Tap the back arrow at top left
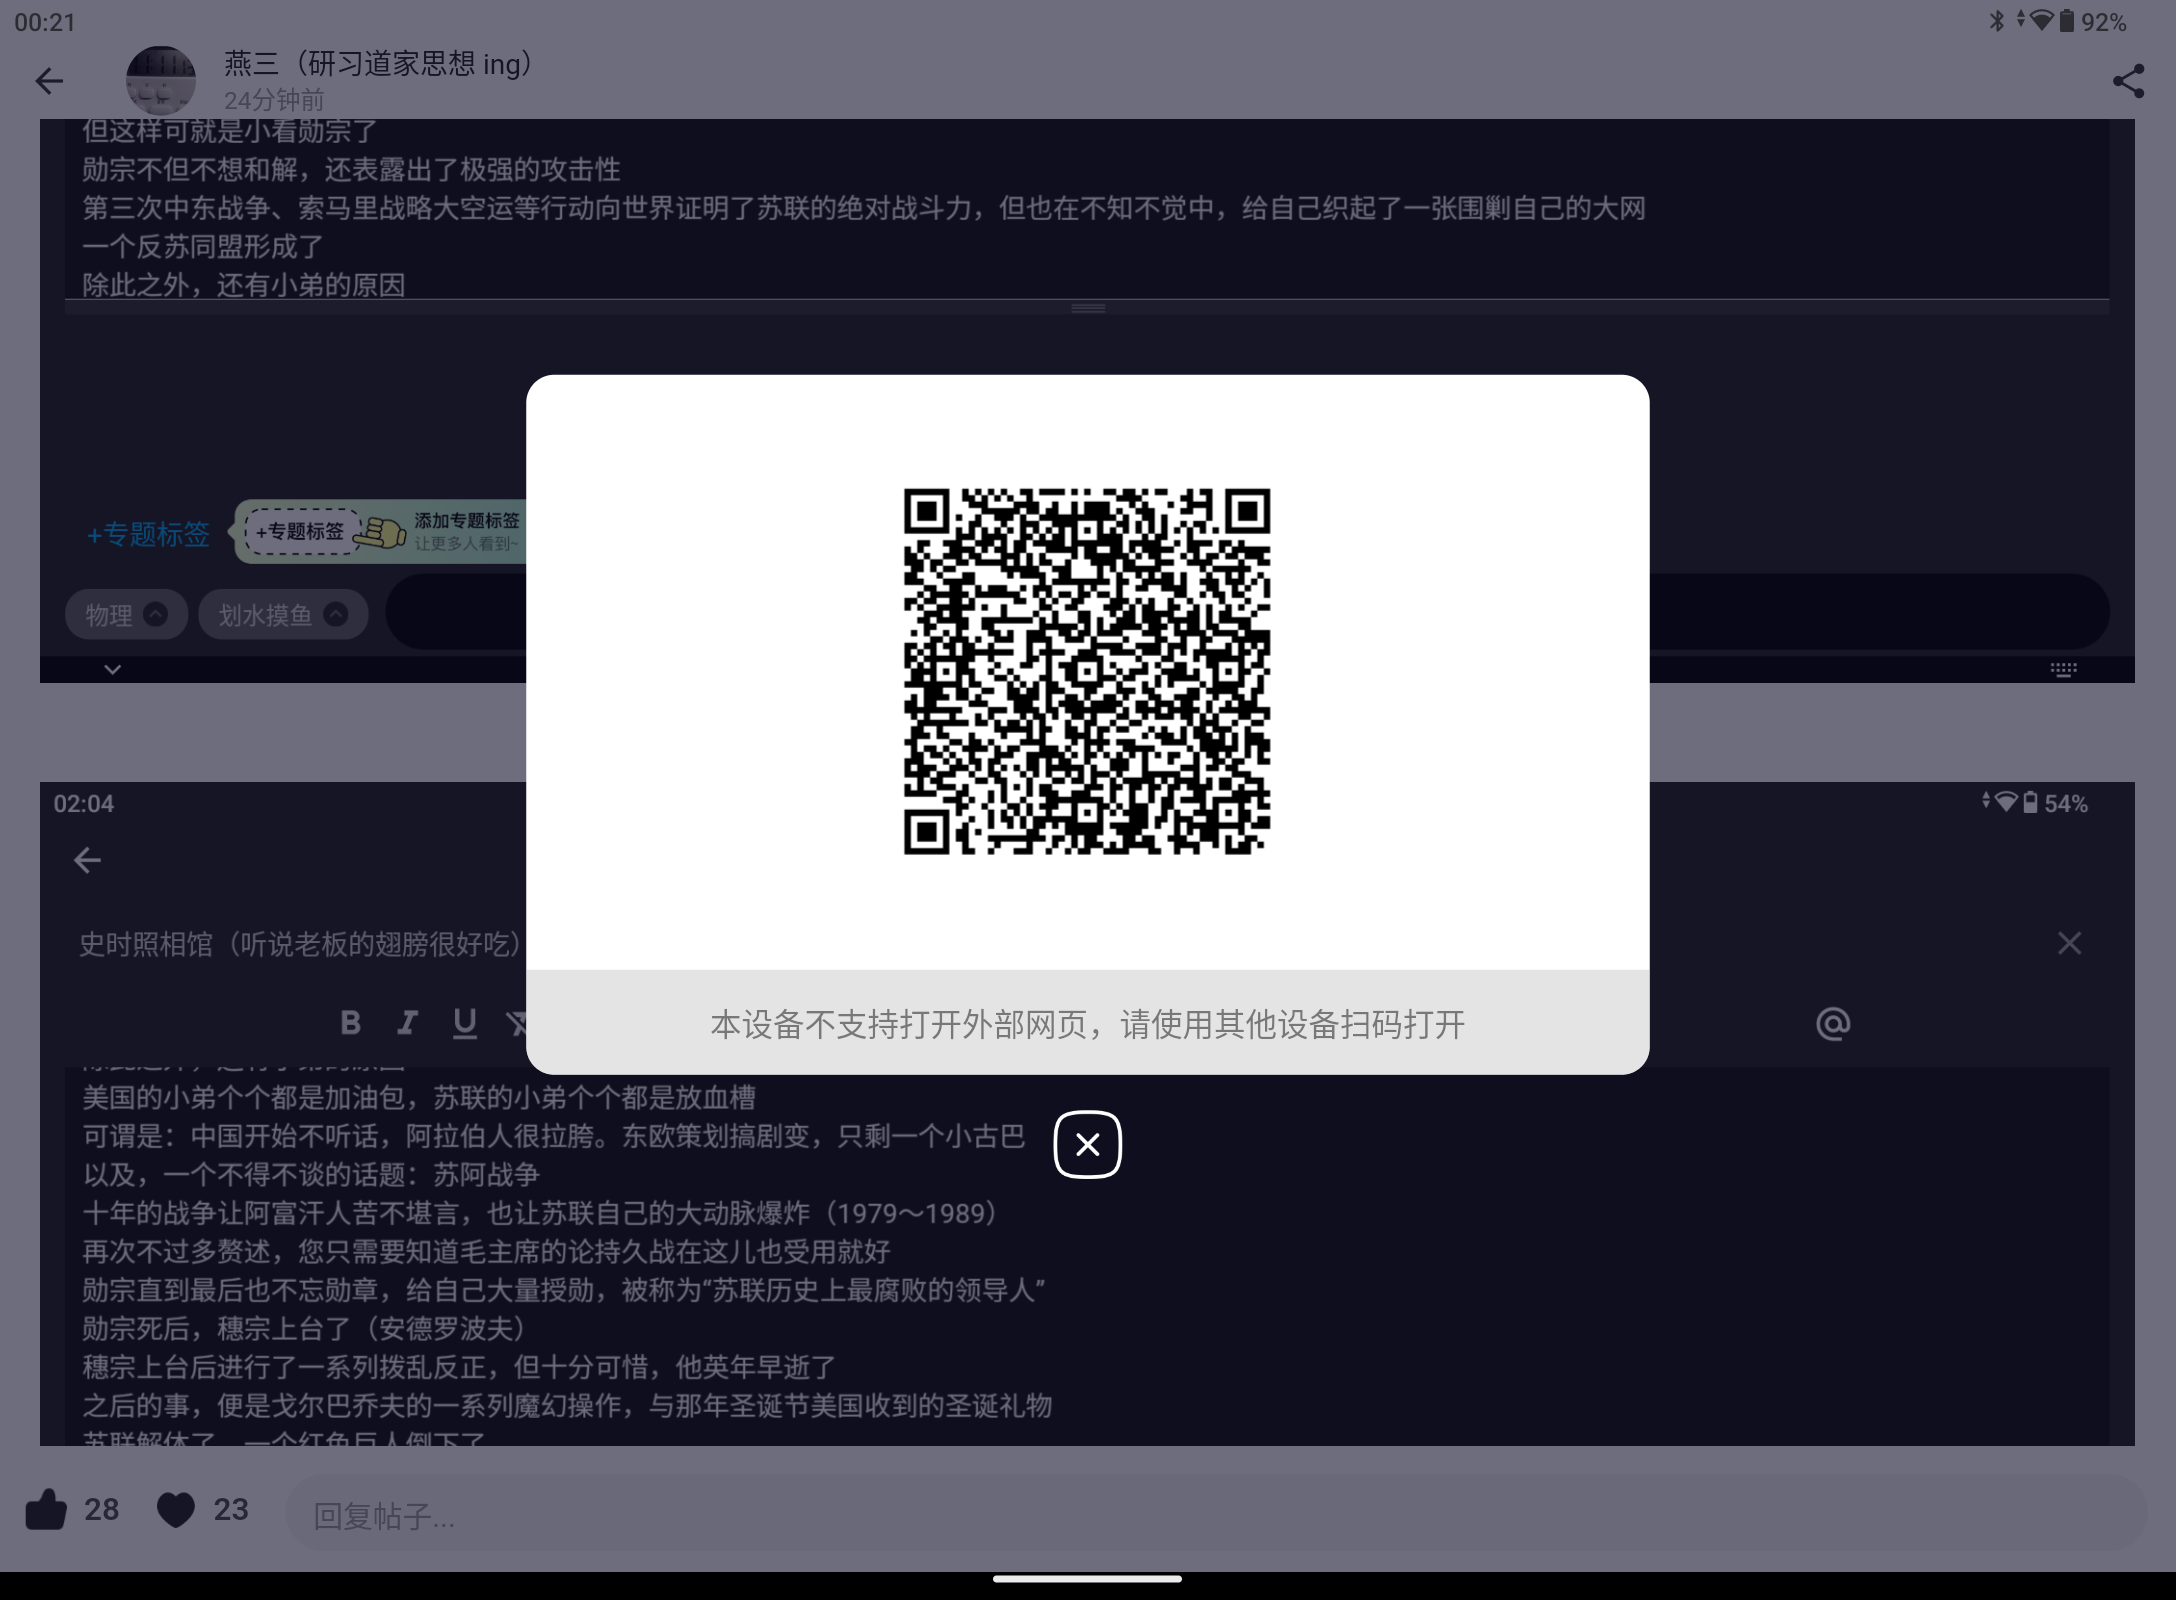This screenshot has height=1600, width=2176. point(49,81)
